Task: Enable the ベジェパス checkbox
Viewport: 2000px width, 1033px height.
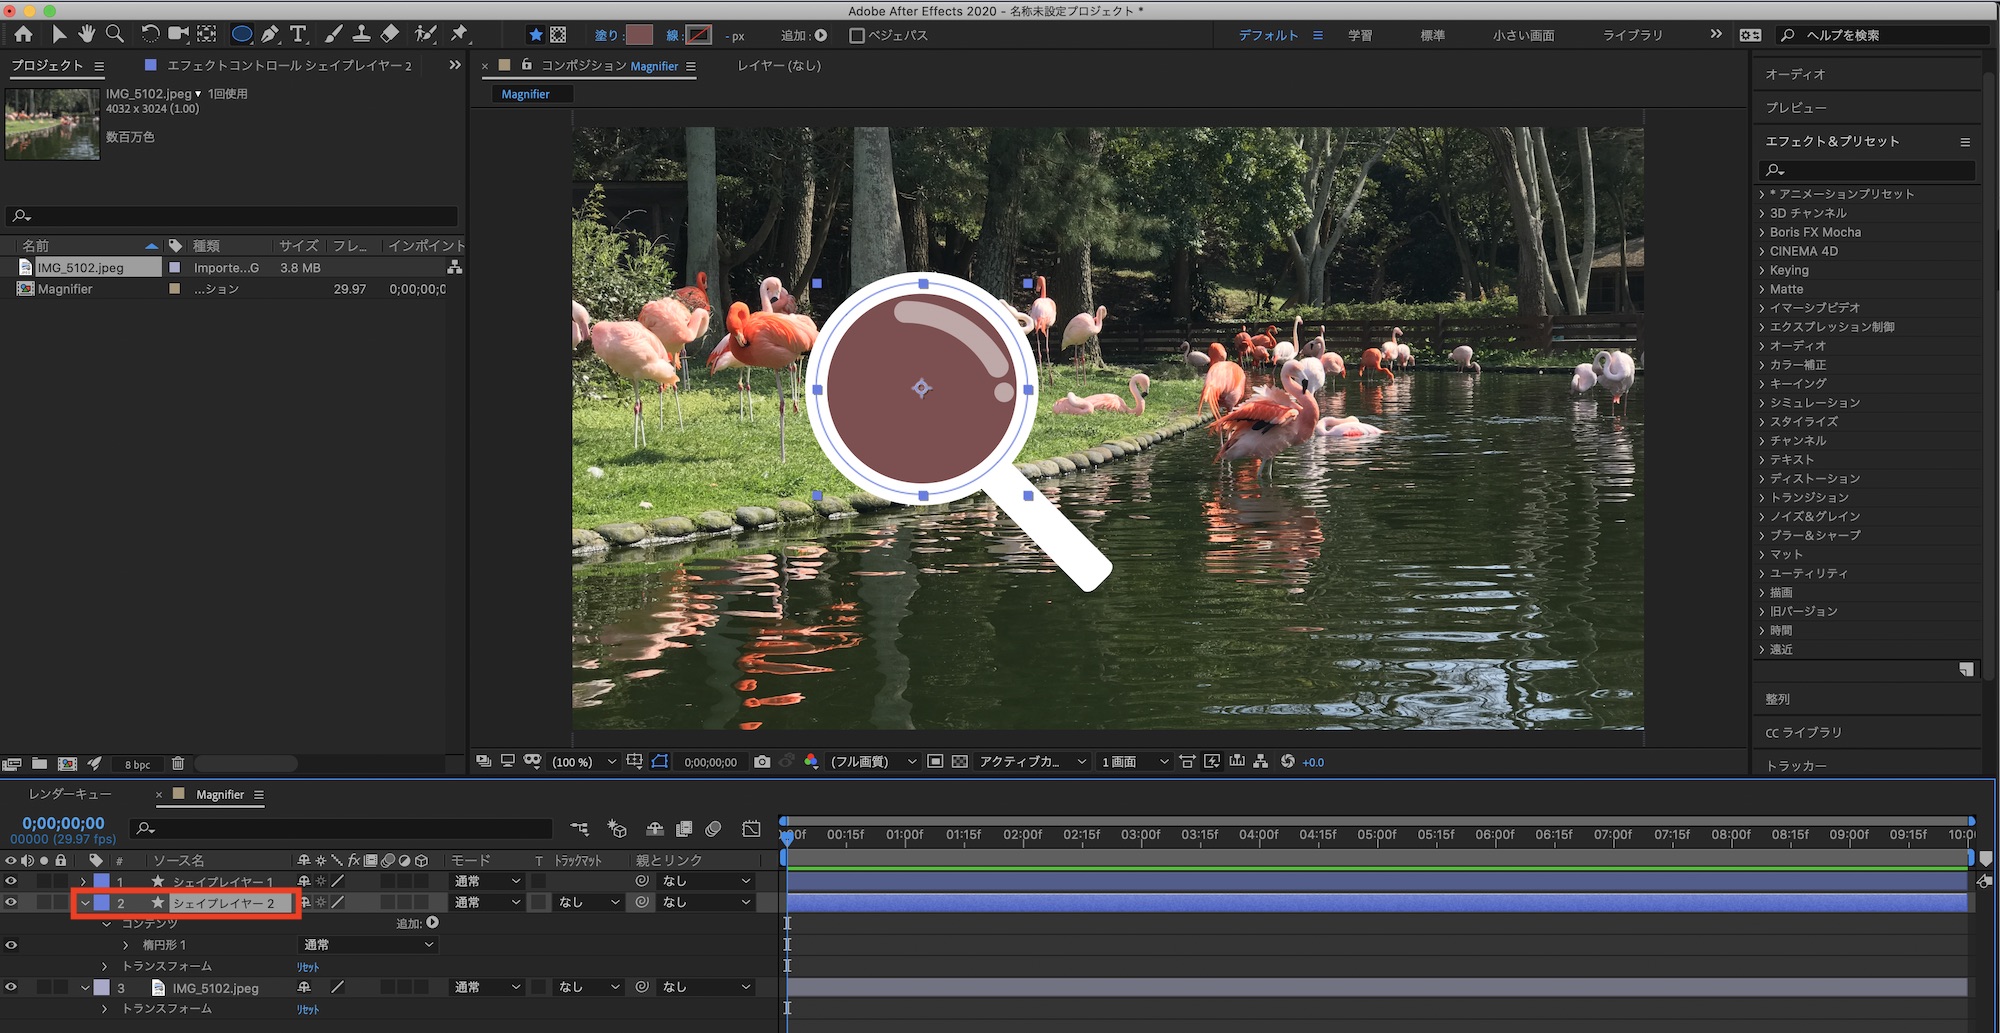Action: pyautogui.click(x=856, y=35)
